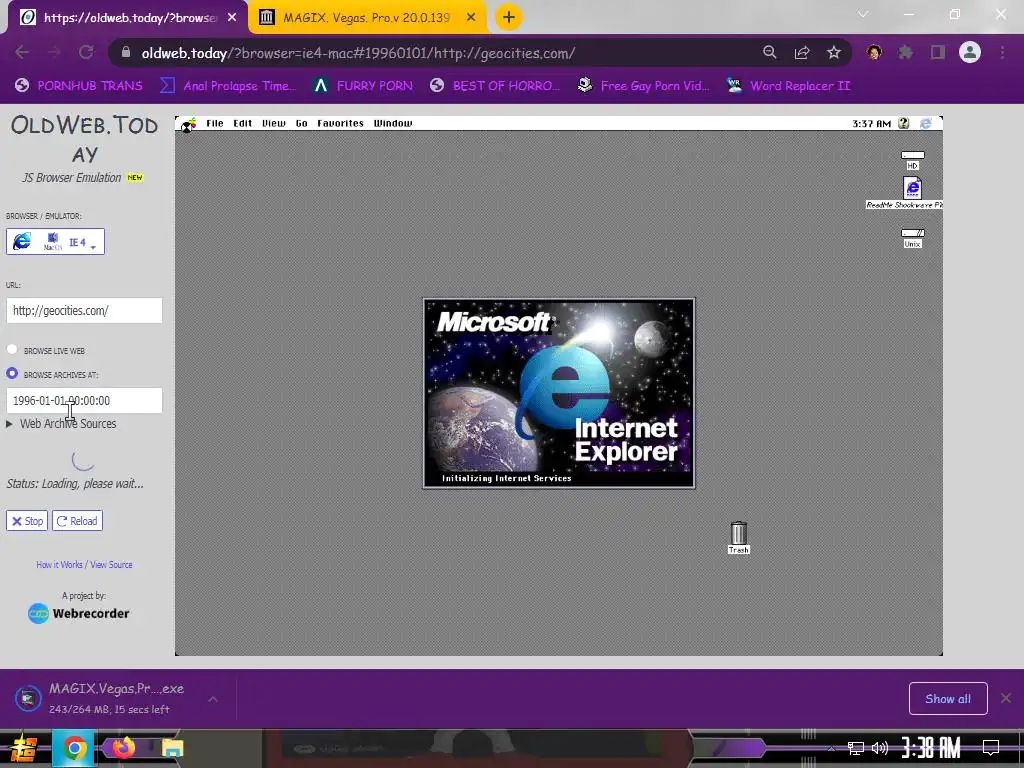The width and height of the screenshot is (1024, 768).
Task: Expand the MAGIX download options chevron
Action: (x=213, y=699)
